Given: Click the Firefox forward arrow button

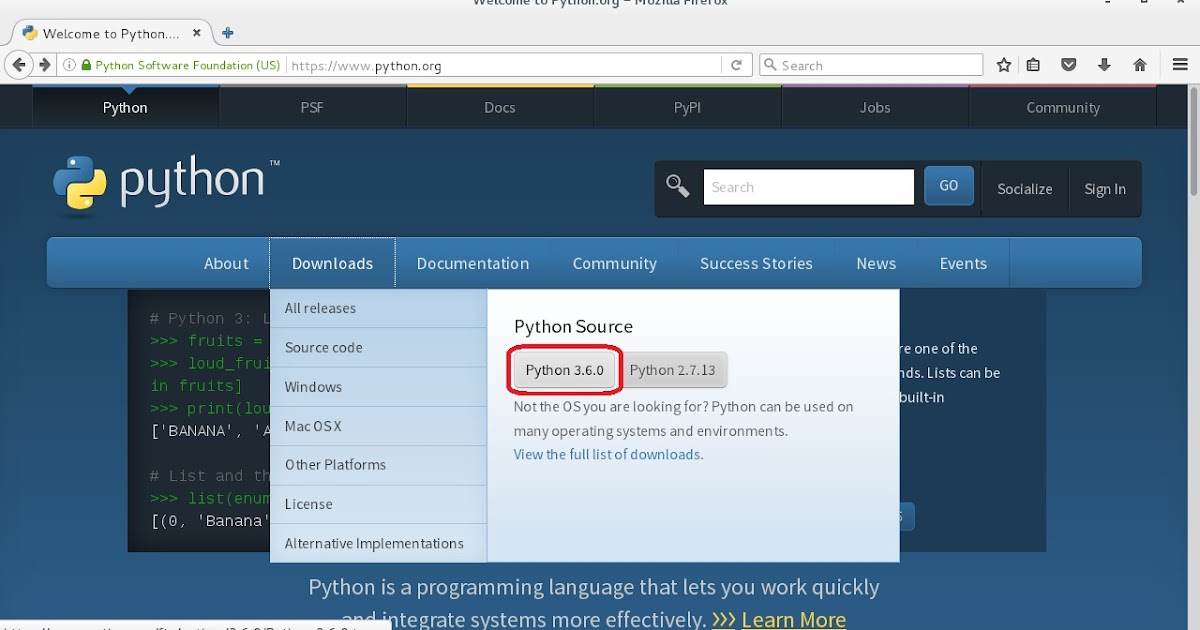Looking at the screenshot, I should coord(44,65).
